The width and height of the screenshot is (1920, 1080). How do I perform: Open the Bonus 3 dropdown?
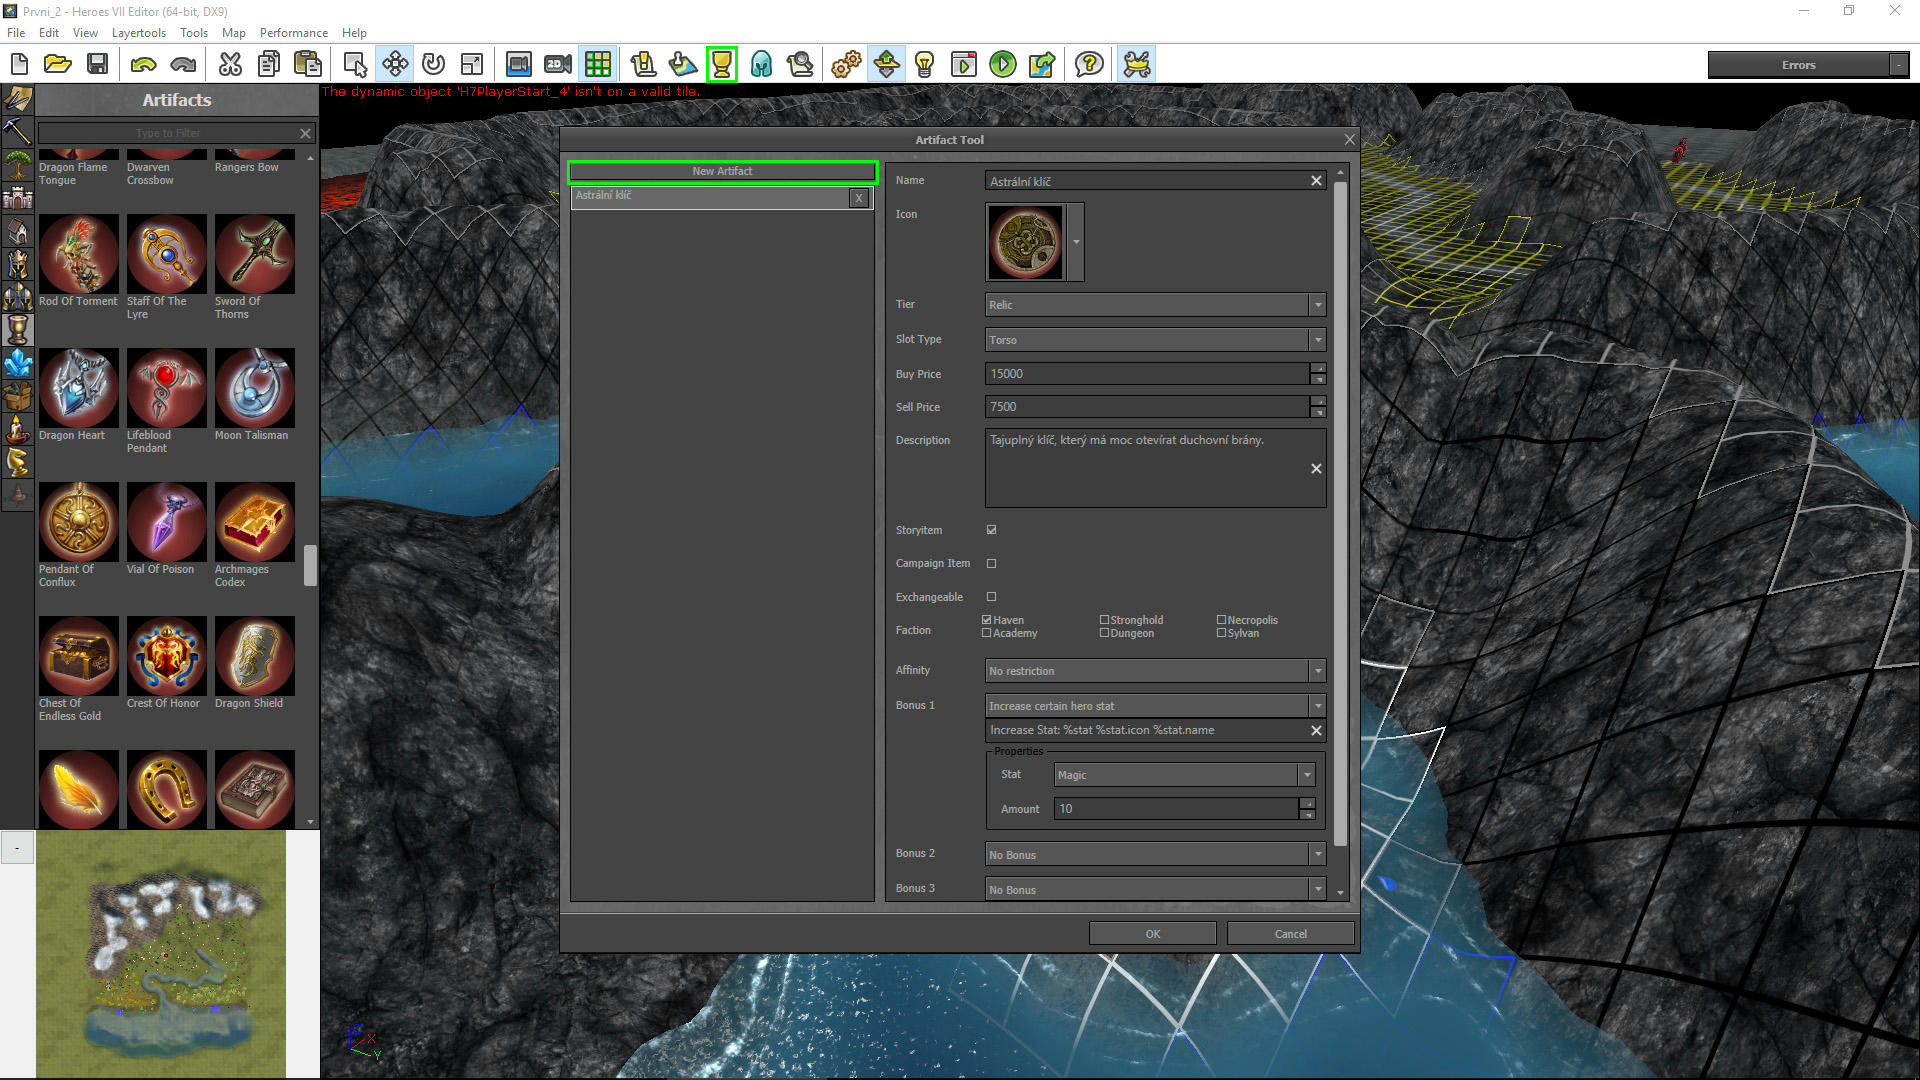click(x=1155, y=890)
